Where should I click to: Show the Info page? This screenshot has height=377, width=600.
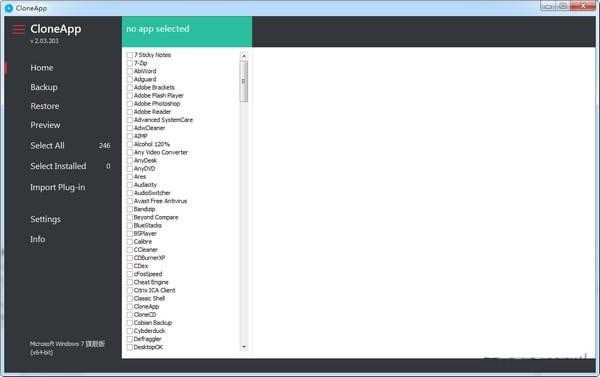[38, 239]
